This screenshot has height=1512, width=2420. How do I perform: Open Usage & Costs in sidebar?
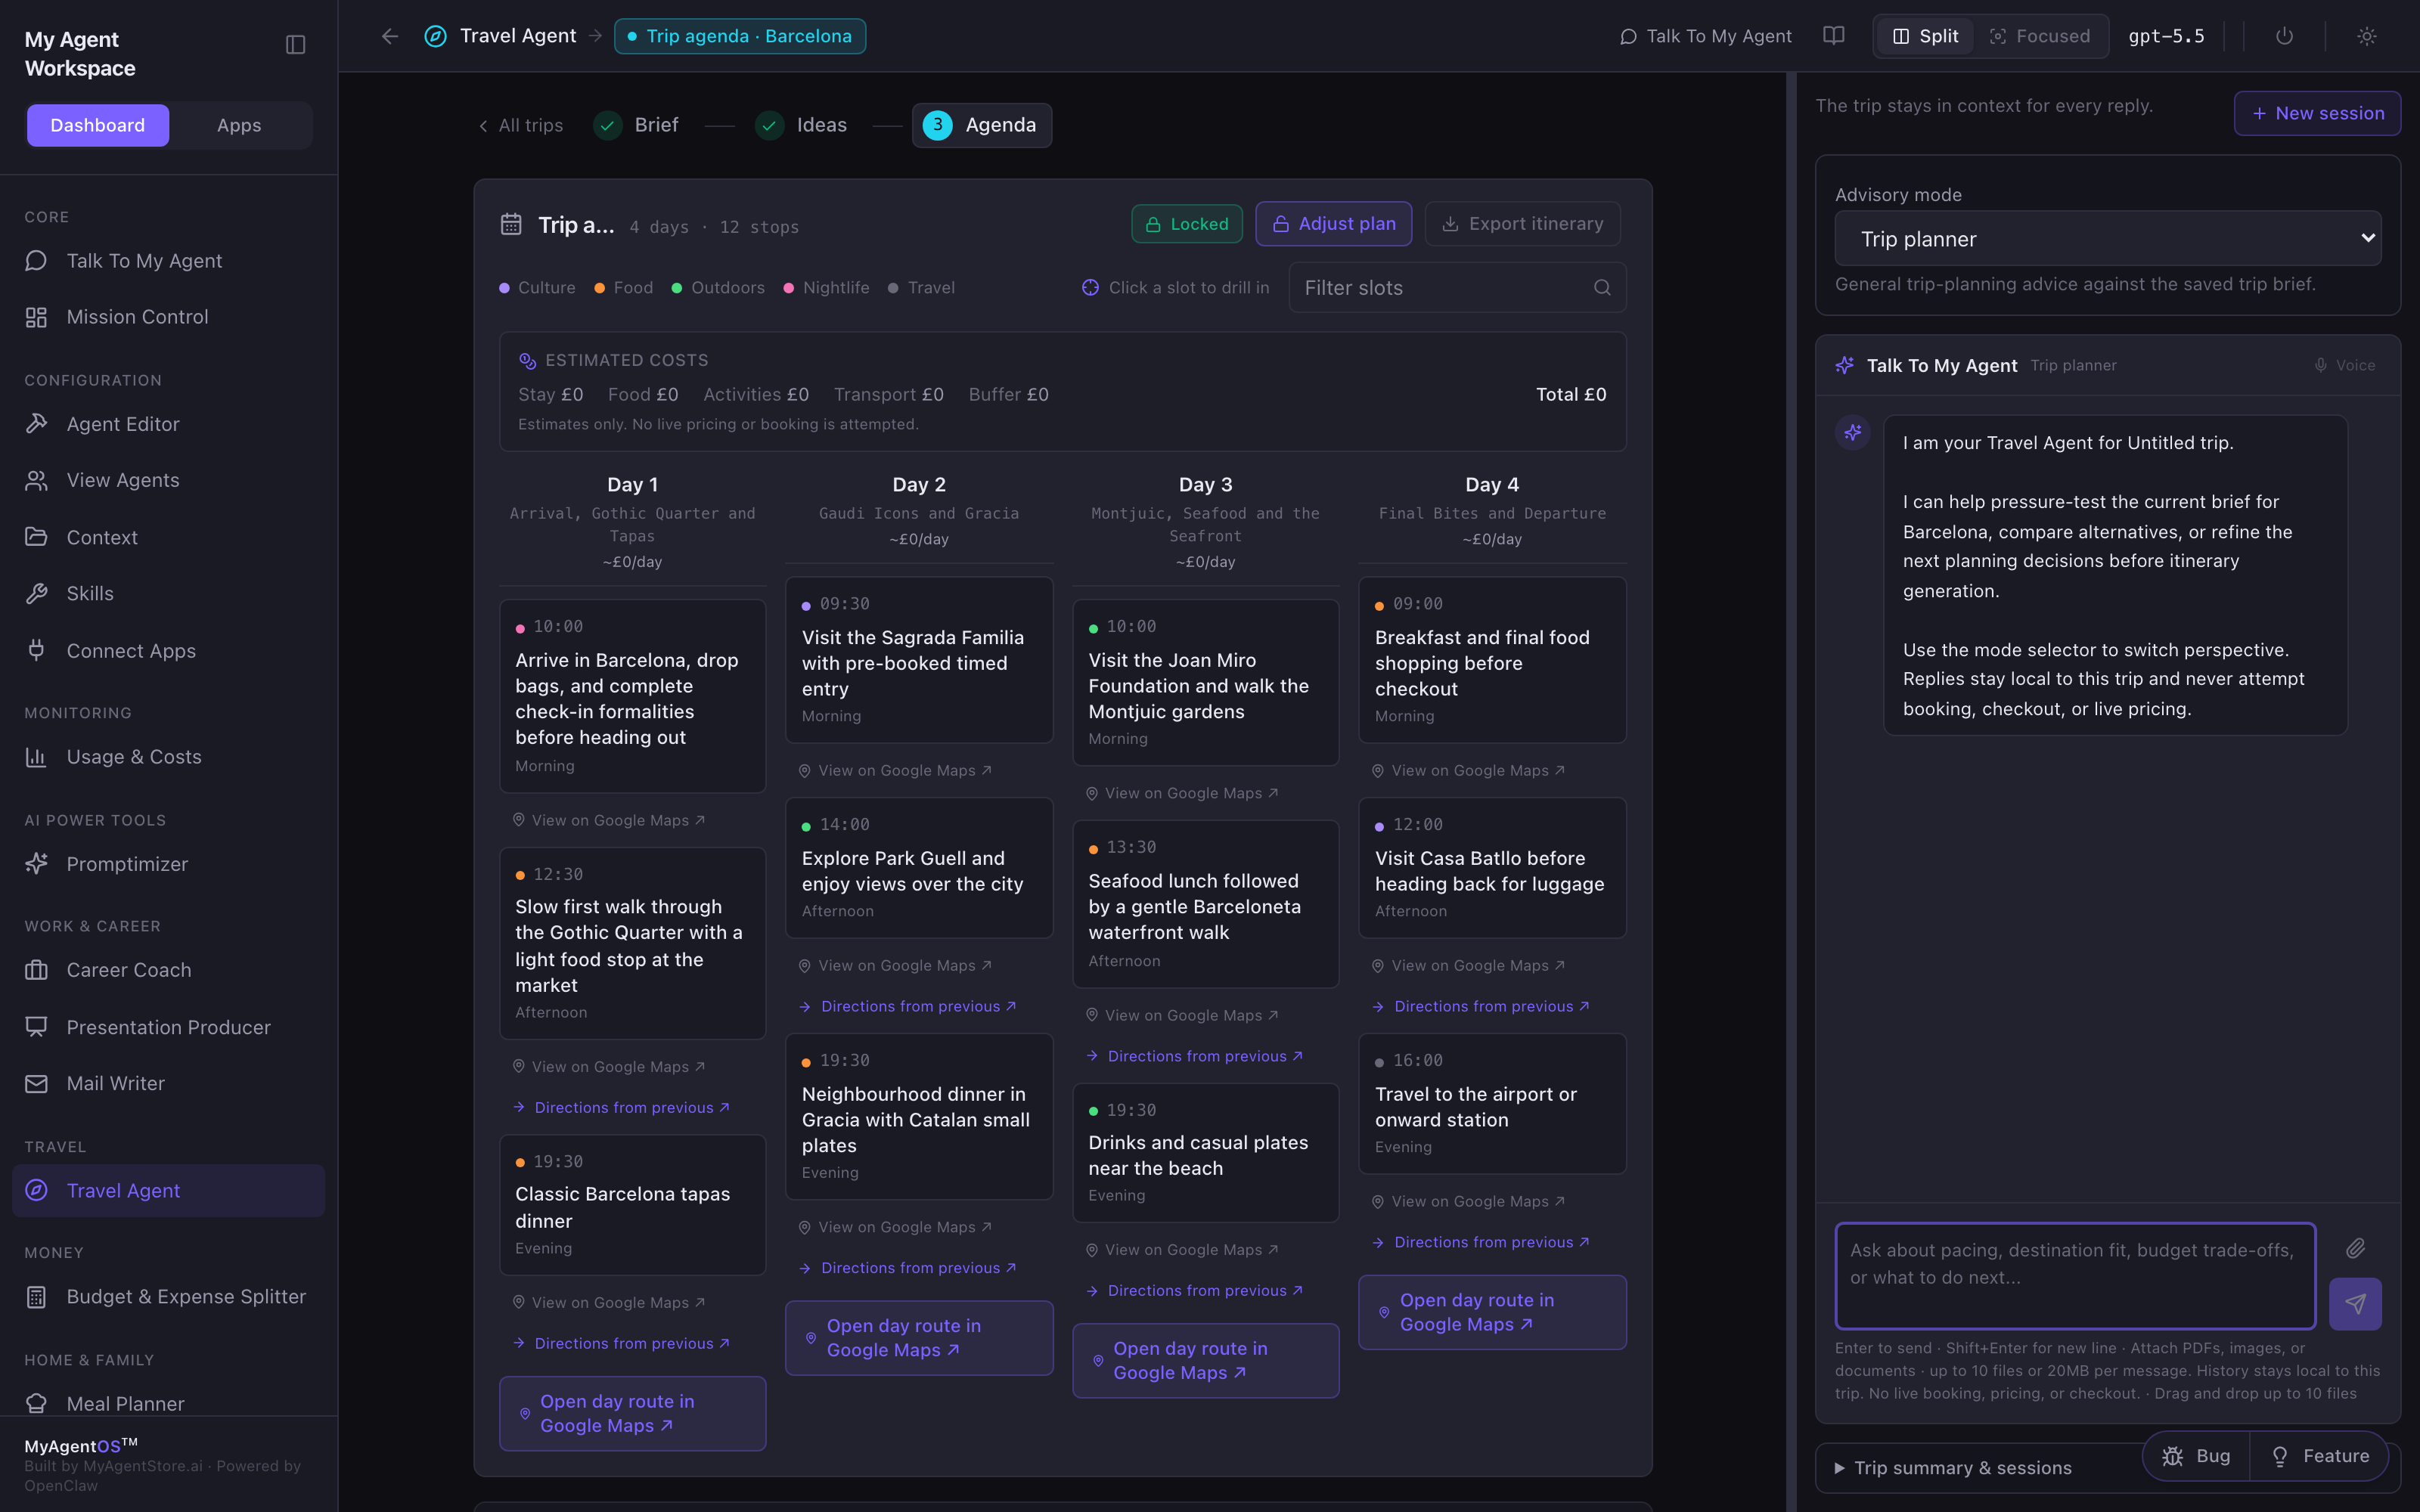point(168,757)
